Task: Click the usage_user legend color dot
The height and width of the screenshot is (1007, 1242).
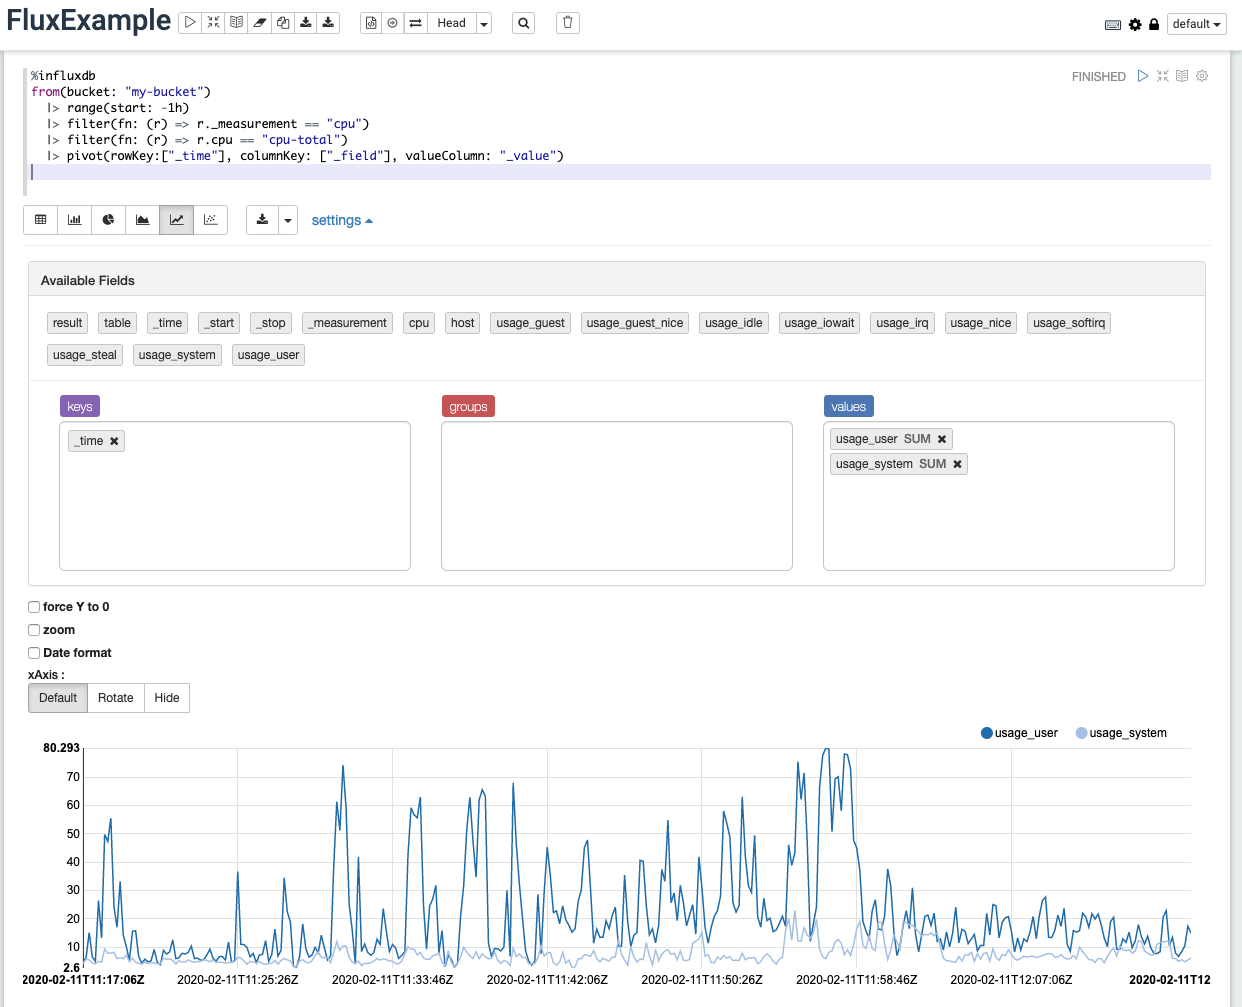Action: [x=987, y=733]
